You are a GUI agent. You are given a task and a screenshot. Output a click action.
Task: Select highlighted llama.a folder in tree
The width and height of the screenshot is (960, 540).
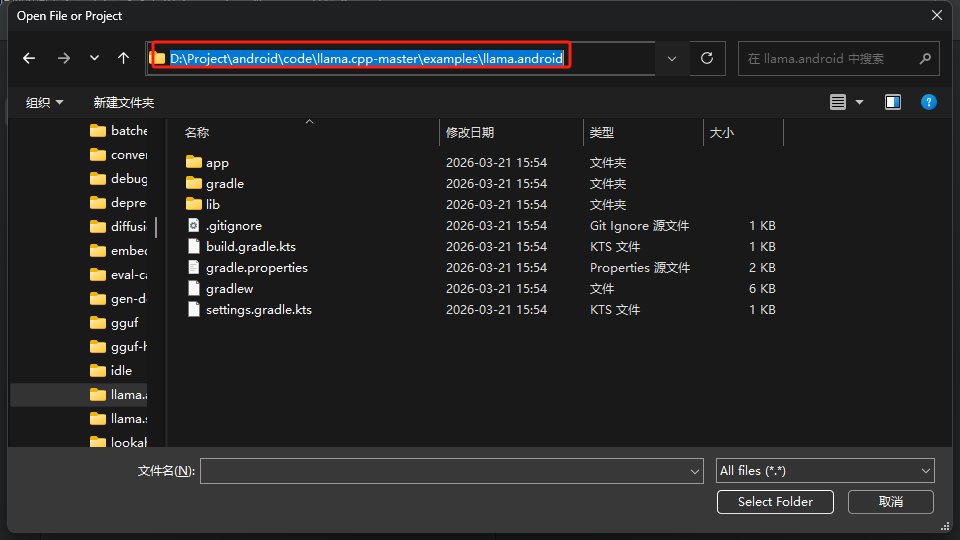coord(80,395)
